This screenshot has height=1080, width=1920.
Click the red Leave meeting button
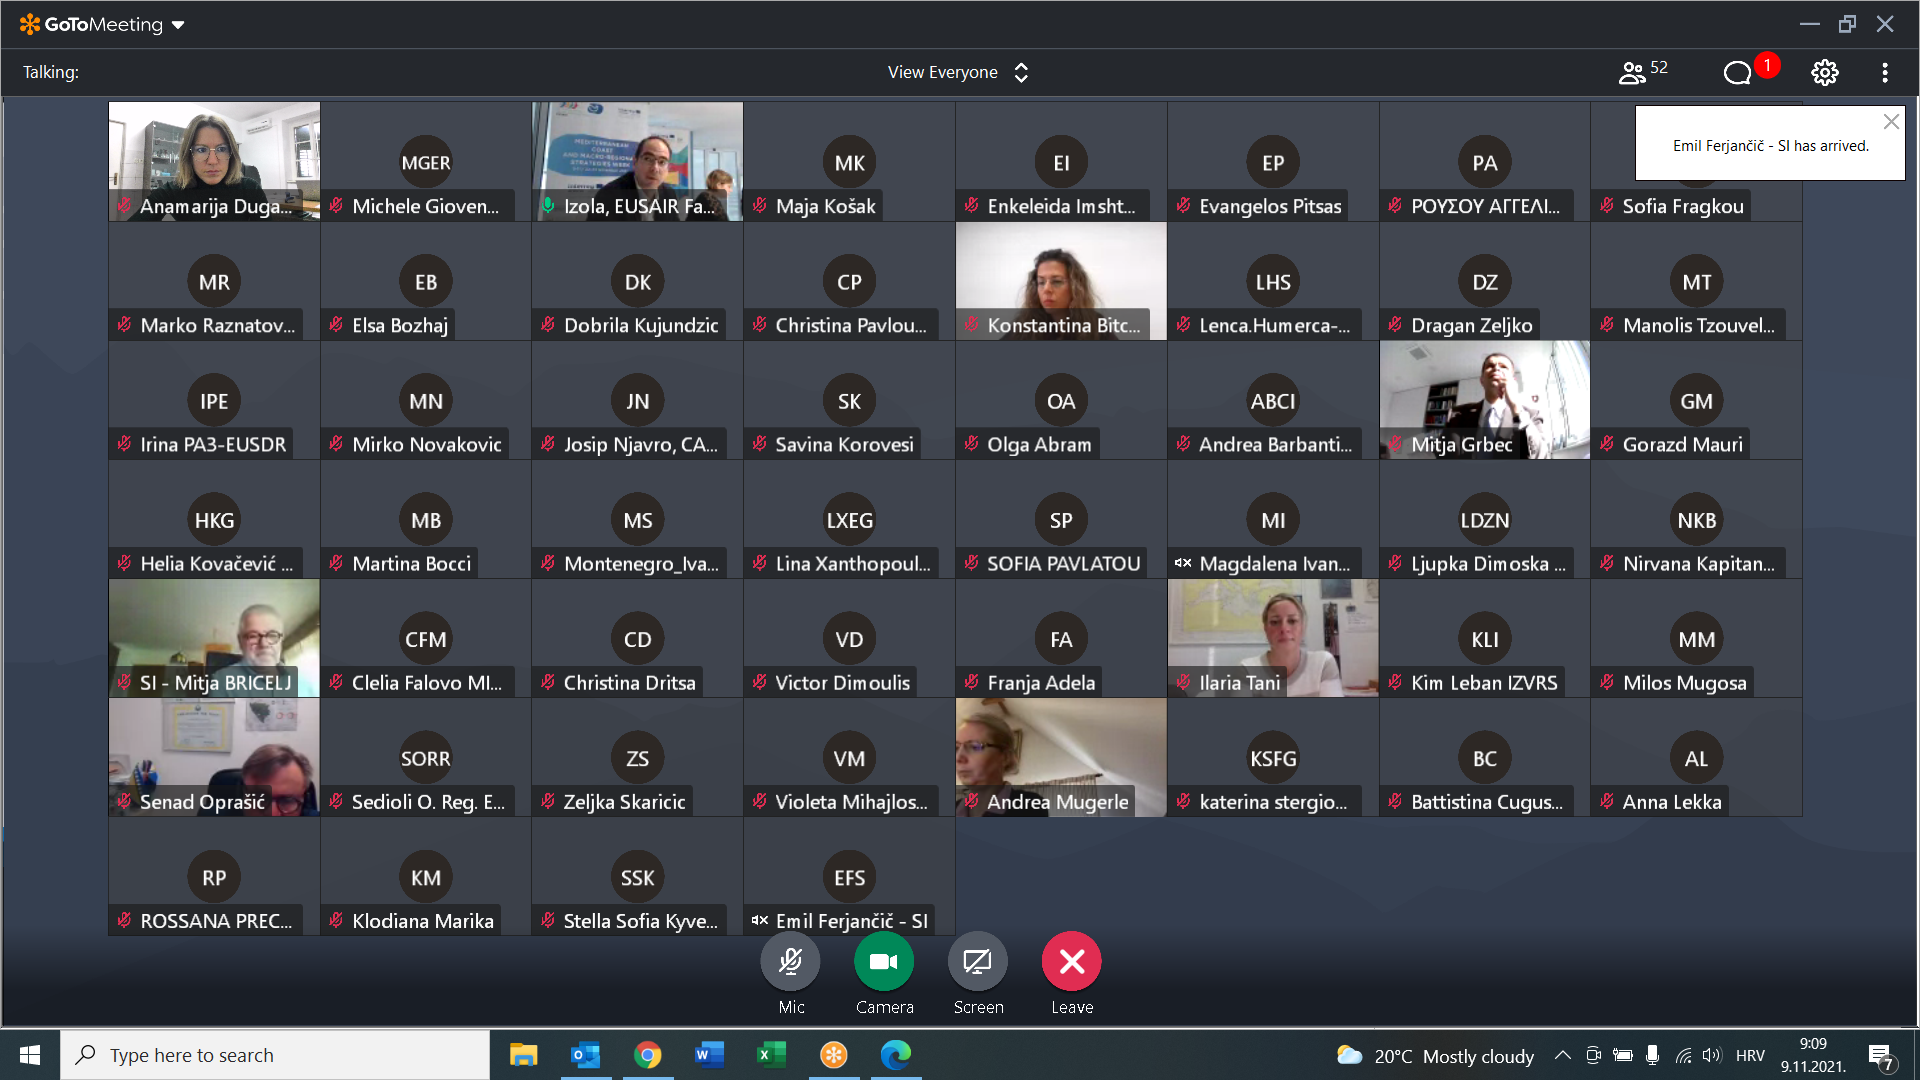[x=1071, y=962]
